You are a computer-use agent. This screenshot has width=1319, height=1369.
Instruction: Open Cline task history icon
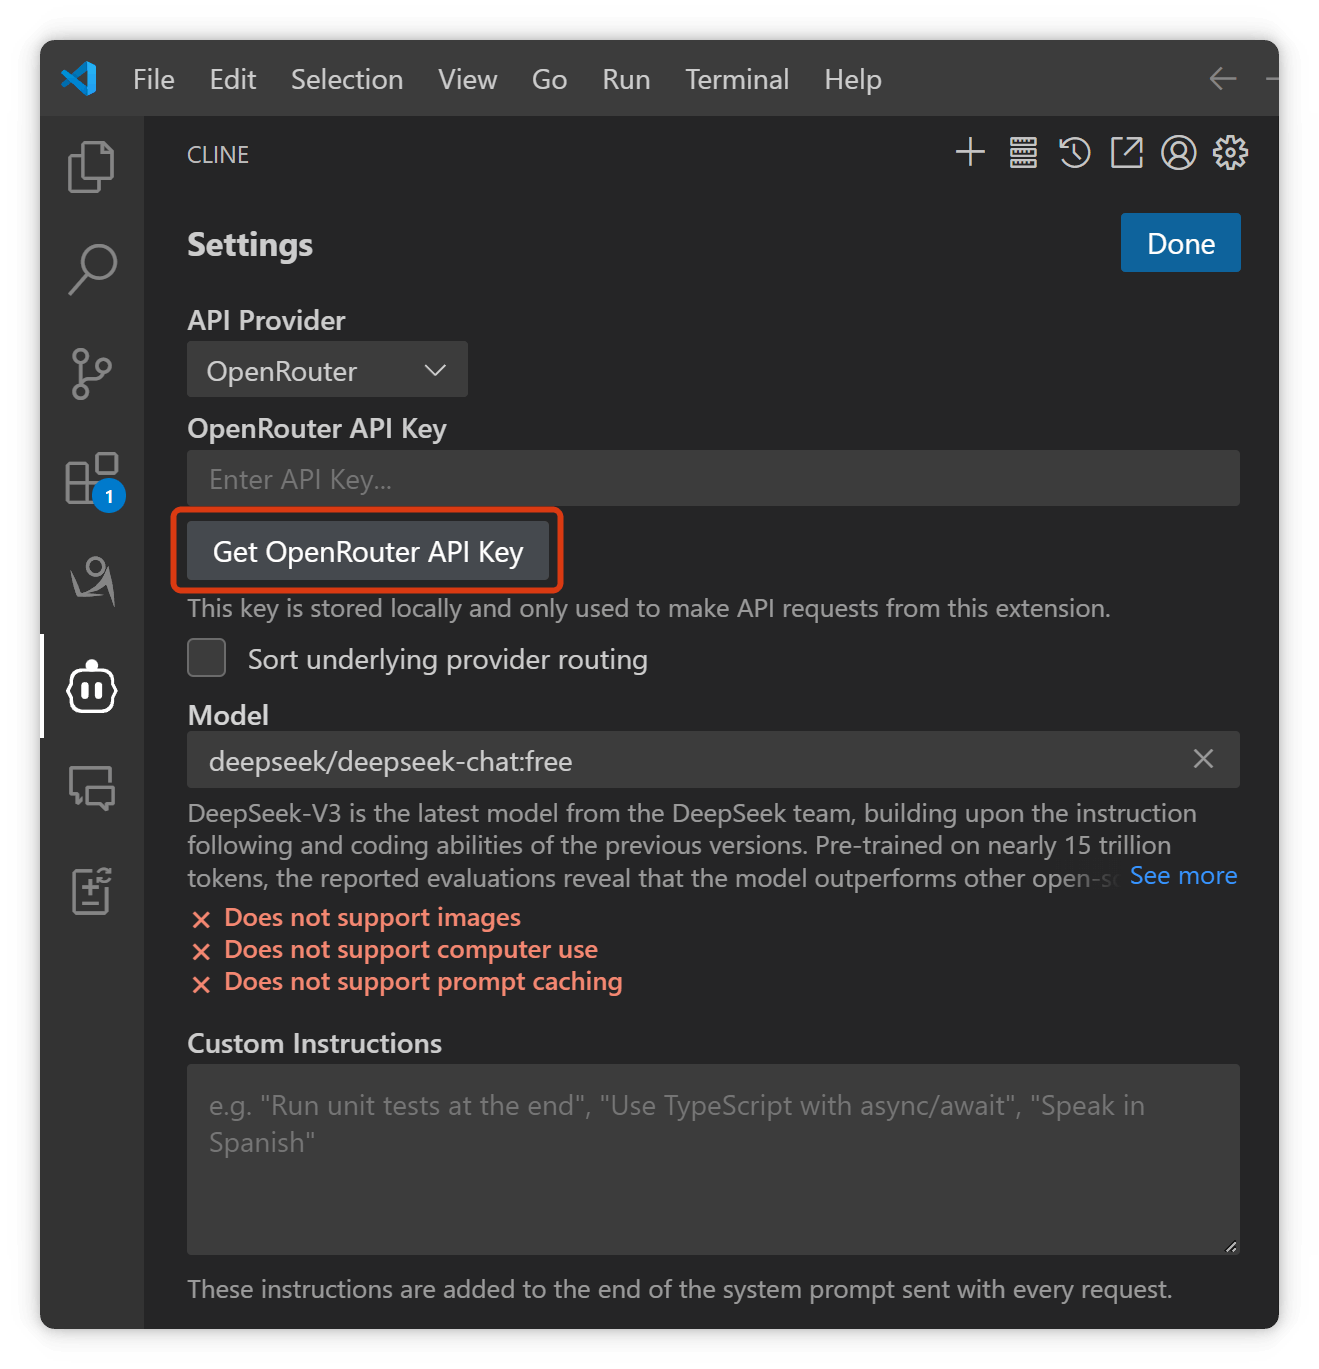click(x=1075, y=153)
